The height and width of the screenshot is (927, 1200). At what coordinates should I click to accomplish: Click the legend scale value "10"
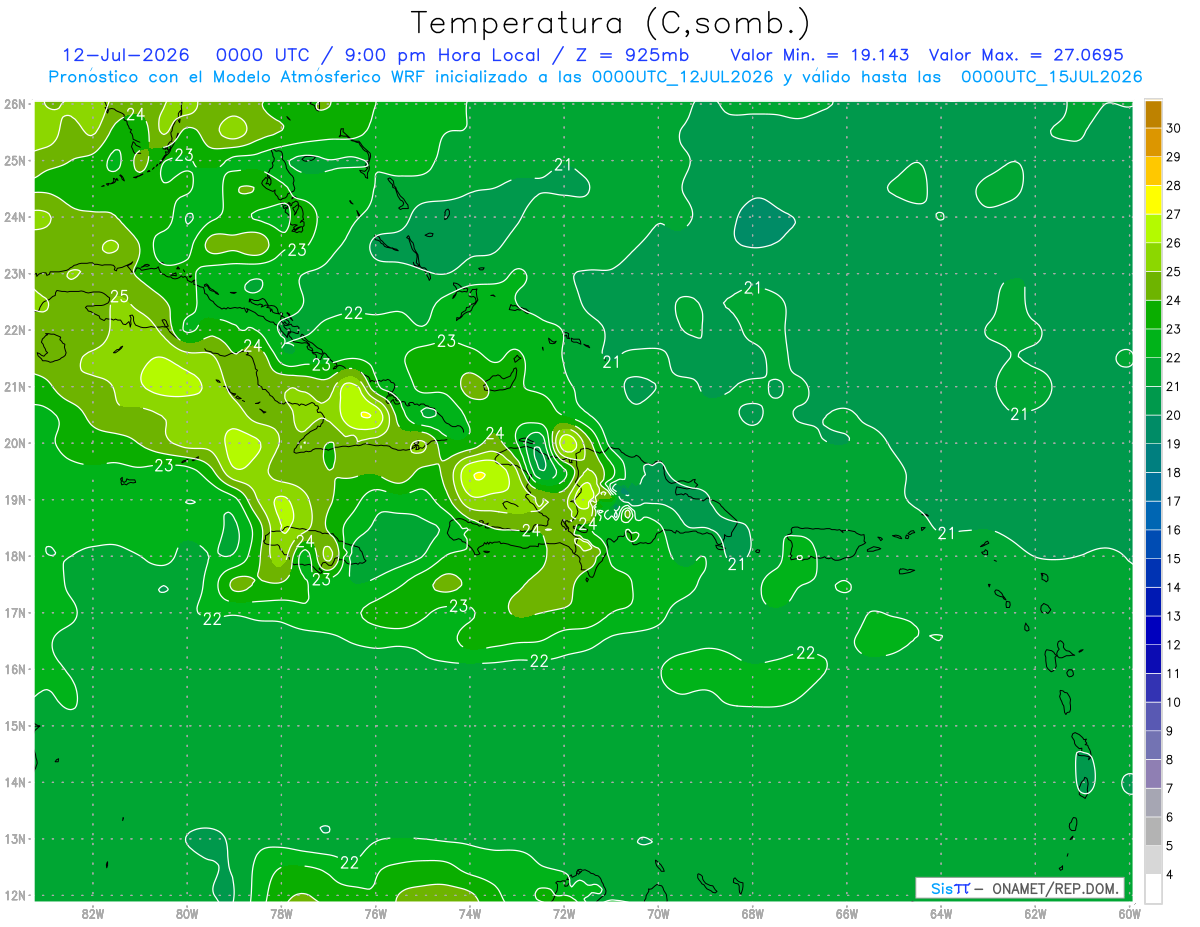pyautogui.click(x=1174, y=702)
